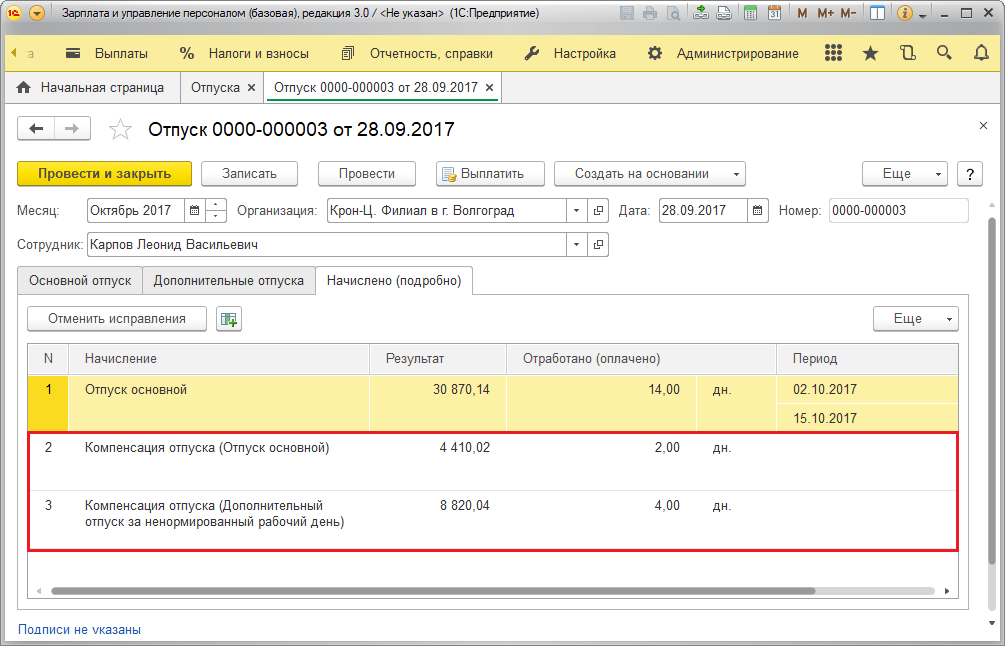Open notifications bell icon
This screenshot has width=1005, height=646.
[x=981, y=53]
